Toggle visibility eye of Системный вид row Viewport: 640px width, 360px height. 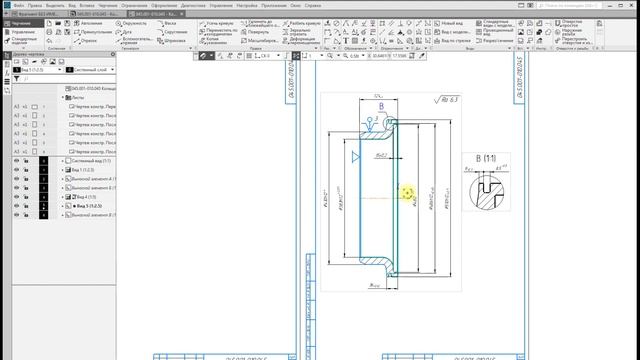17,161
